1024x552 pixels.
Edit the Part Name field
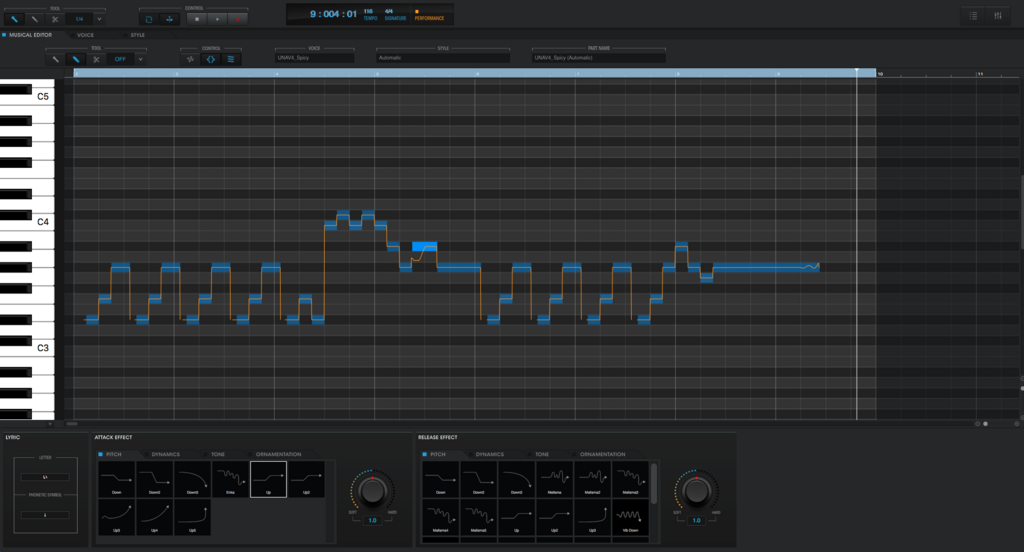599,57
